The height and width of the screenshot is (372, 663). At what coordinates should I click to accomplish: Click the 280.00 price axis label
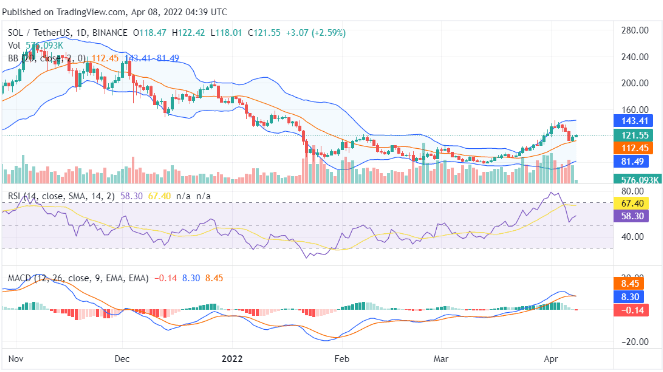pyautogui.click(x=635, y=30)
